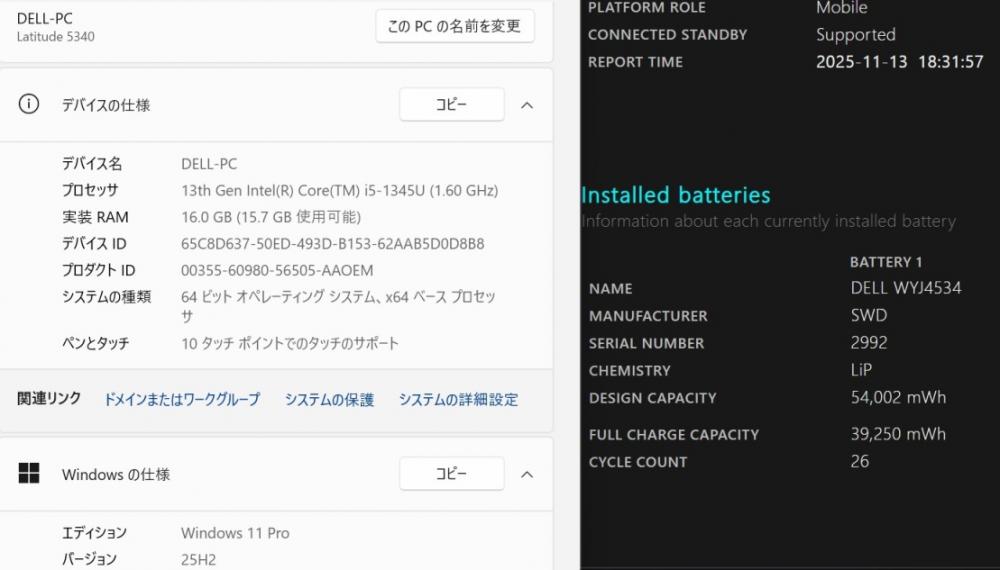The height and width of the screenshot is (570, 1000).
Task: Open ドメインまたはワークグループ link
Action: click(x=182, y=399)
